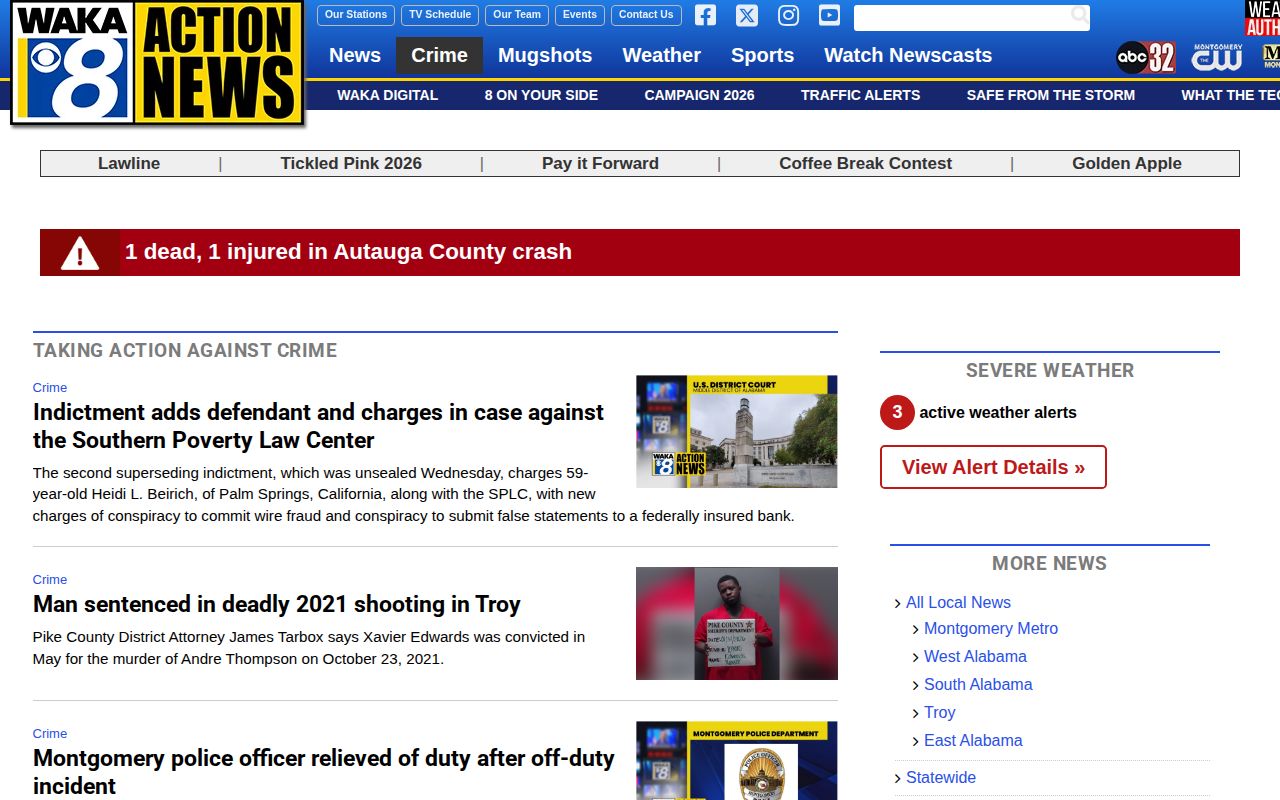This screenshot has width=1280, height=800.
Task: Click the warning triangle alert icon
Action: 80,253
